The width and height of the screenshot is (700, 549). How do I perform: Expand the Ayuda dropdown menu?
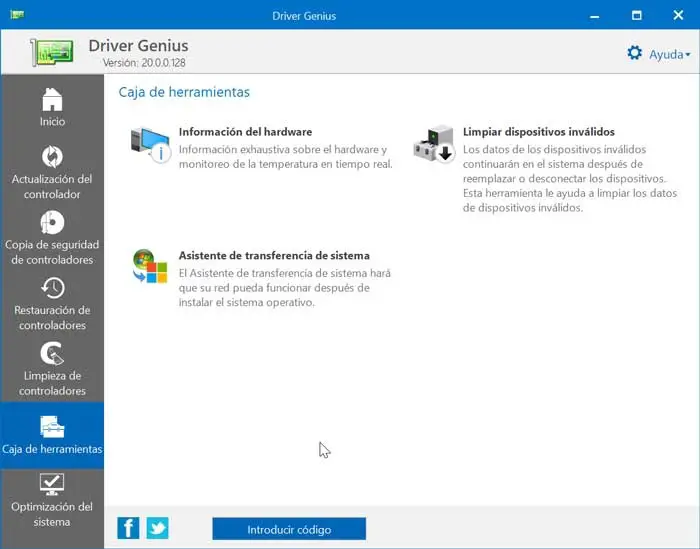pos(670,54)
